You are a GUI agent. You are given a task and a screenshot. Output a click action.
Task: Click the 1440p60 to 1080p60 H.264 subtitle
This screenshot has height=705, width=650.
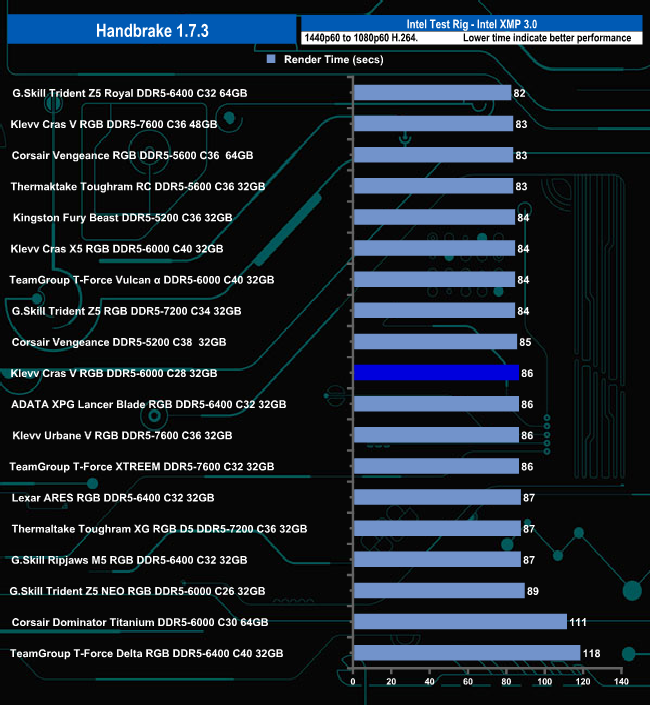tap(361, 38)
